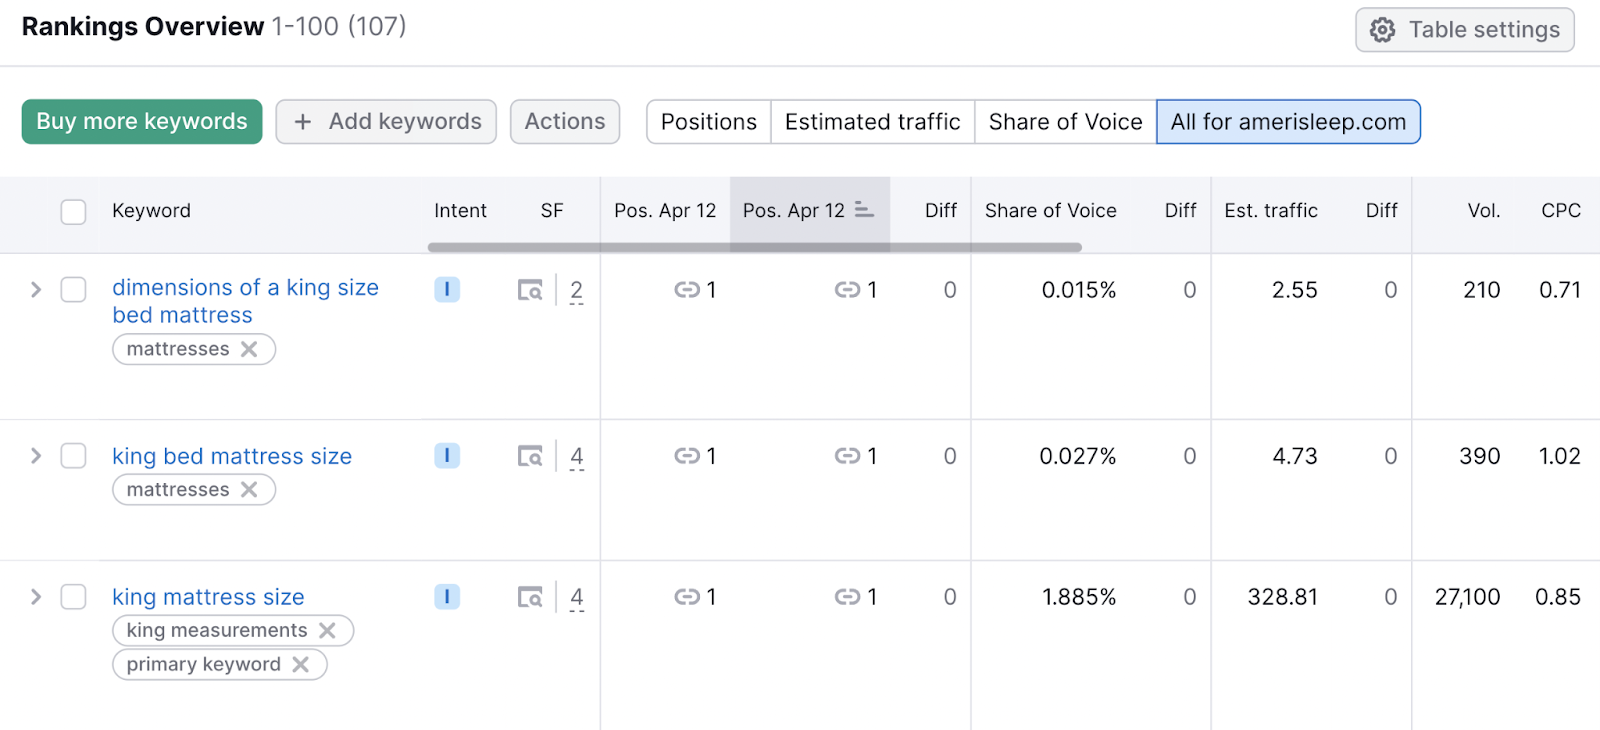1600x730 pixels.
Task: Remove the king measurements tag
Action: tap(327, 630)
